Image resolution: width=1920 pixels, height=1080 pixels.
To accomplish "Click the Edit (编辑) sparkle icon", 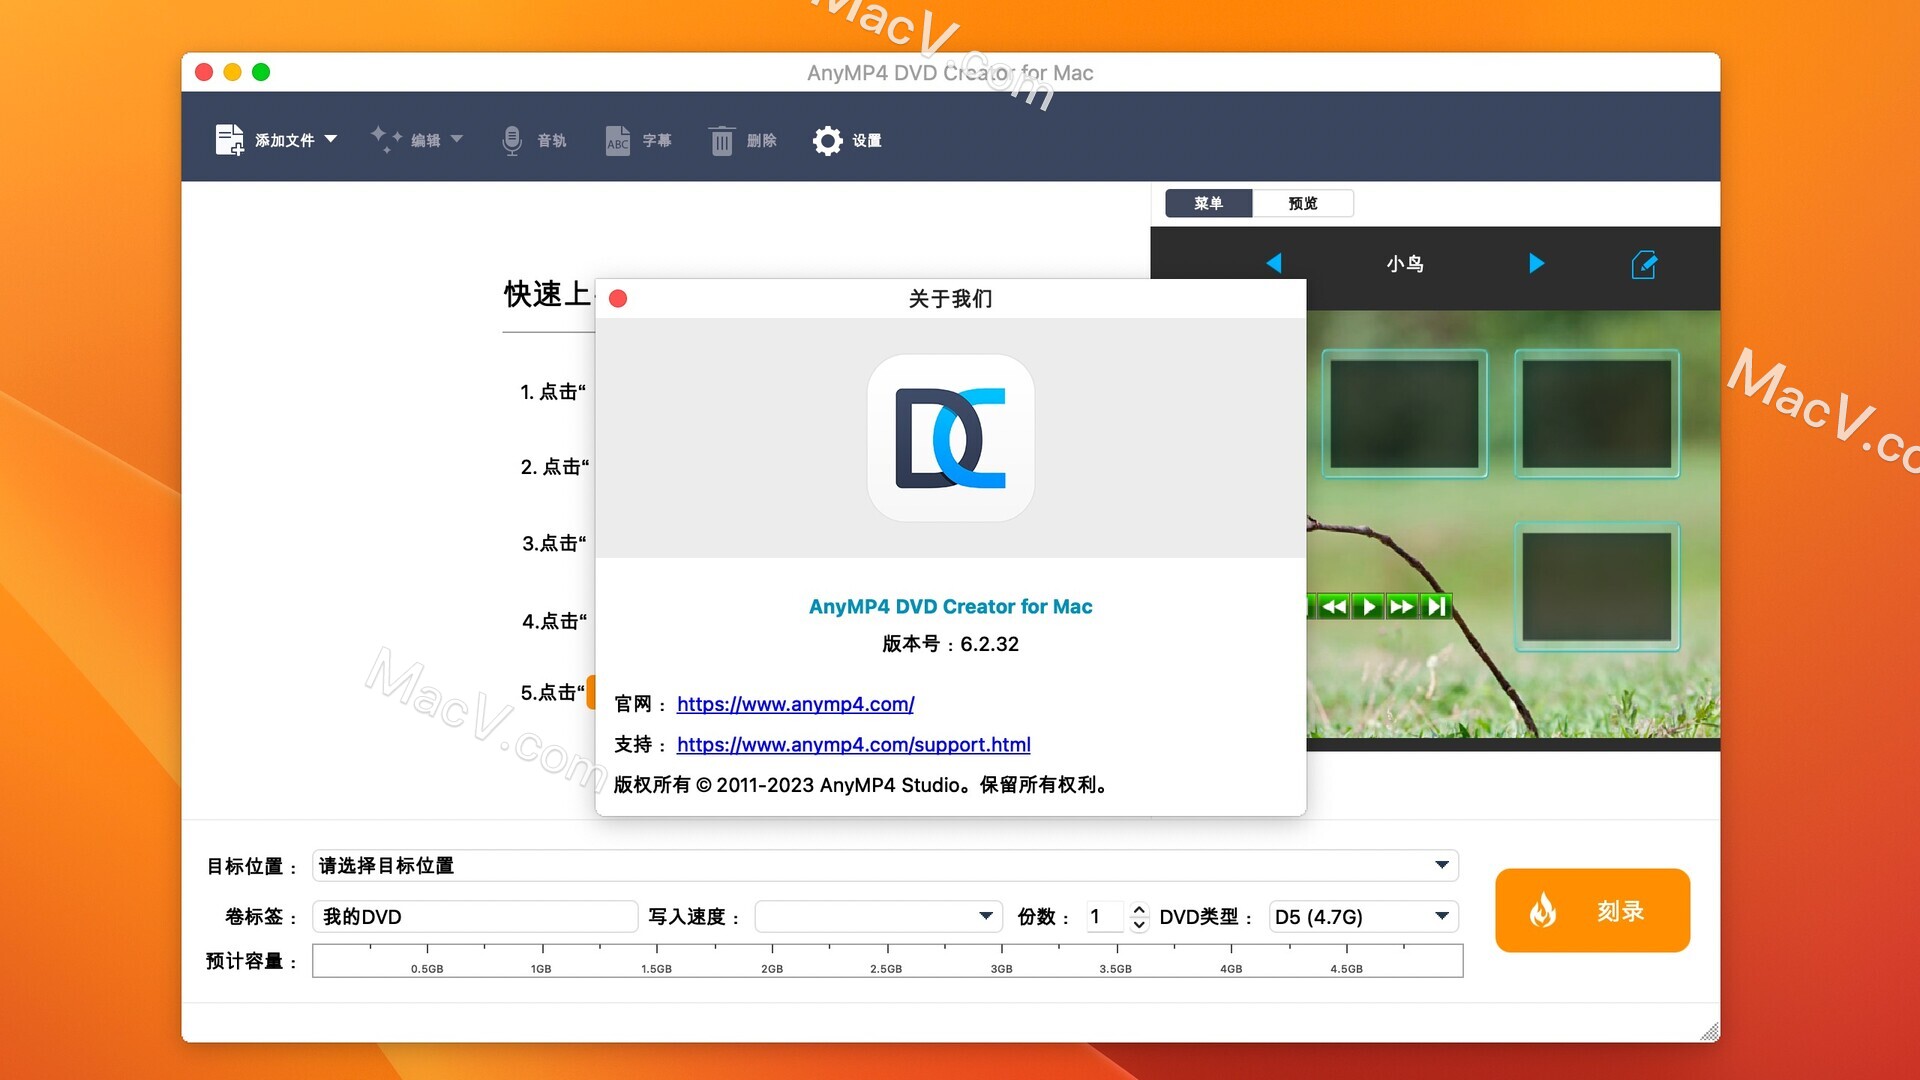I will point(386,140).
